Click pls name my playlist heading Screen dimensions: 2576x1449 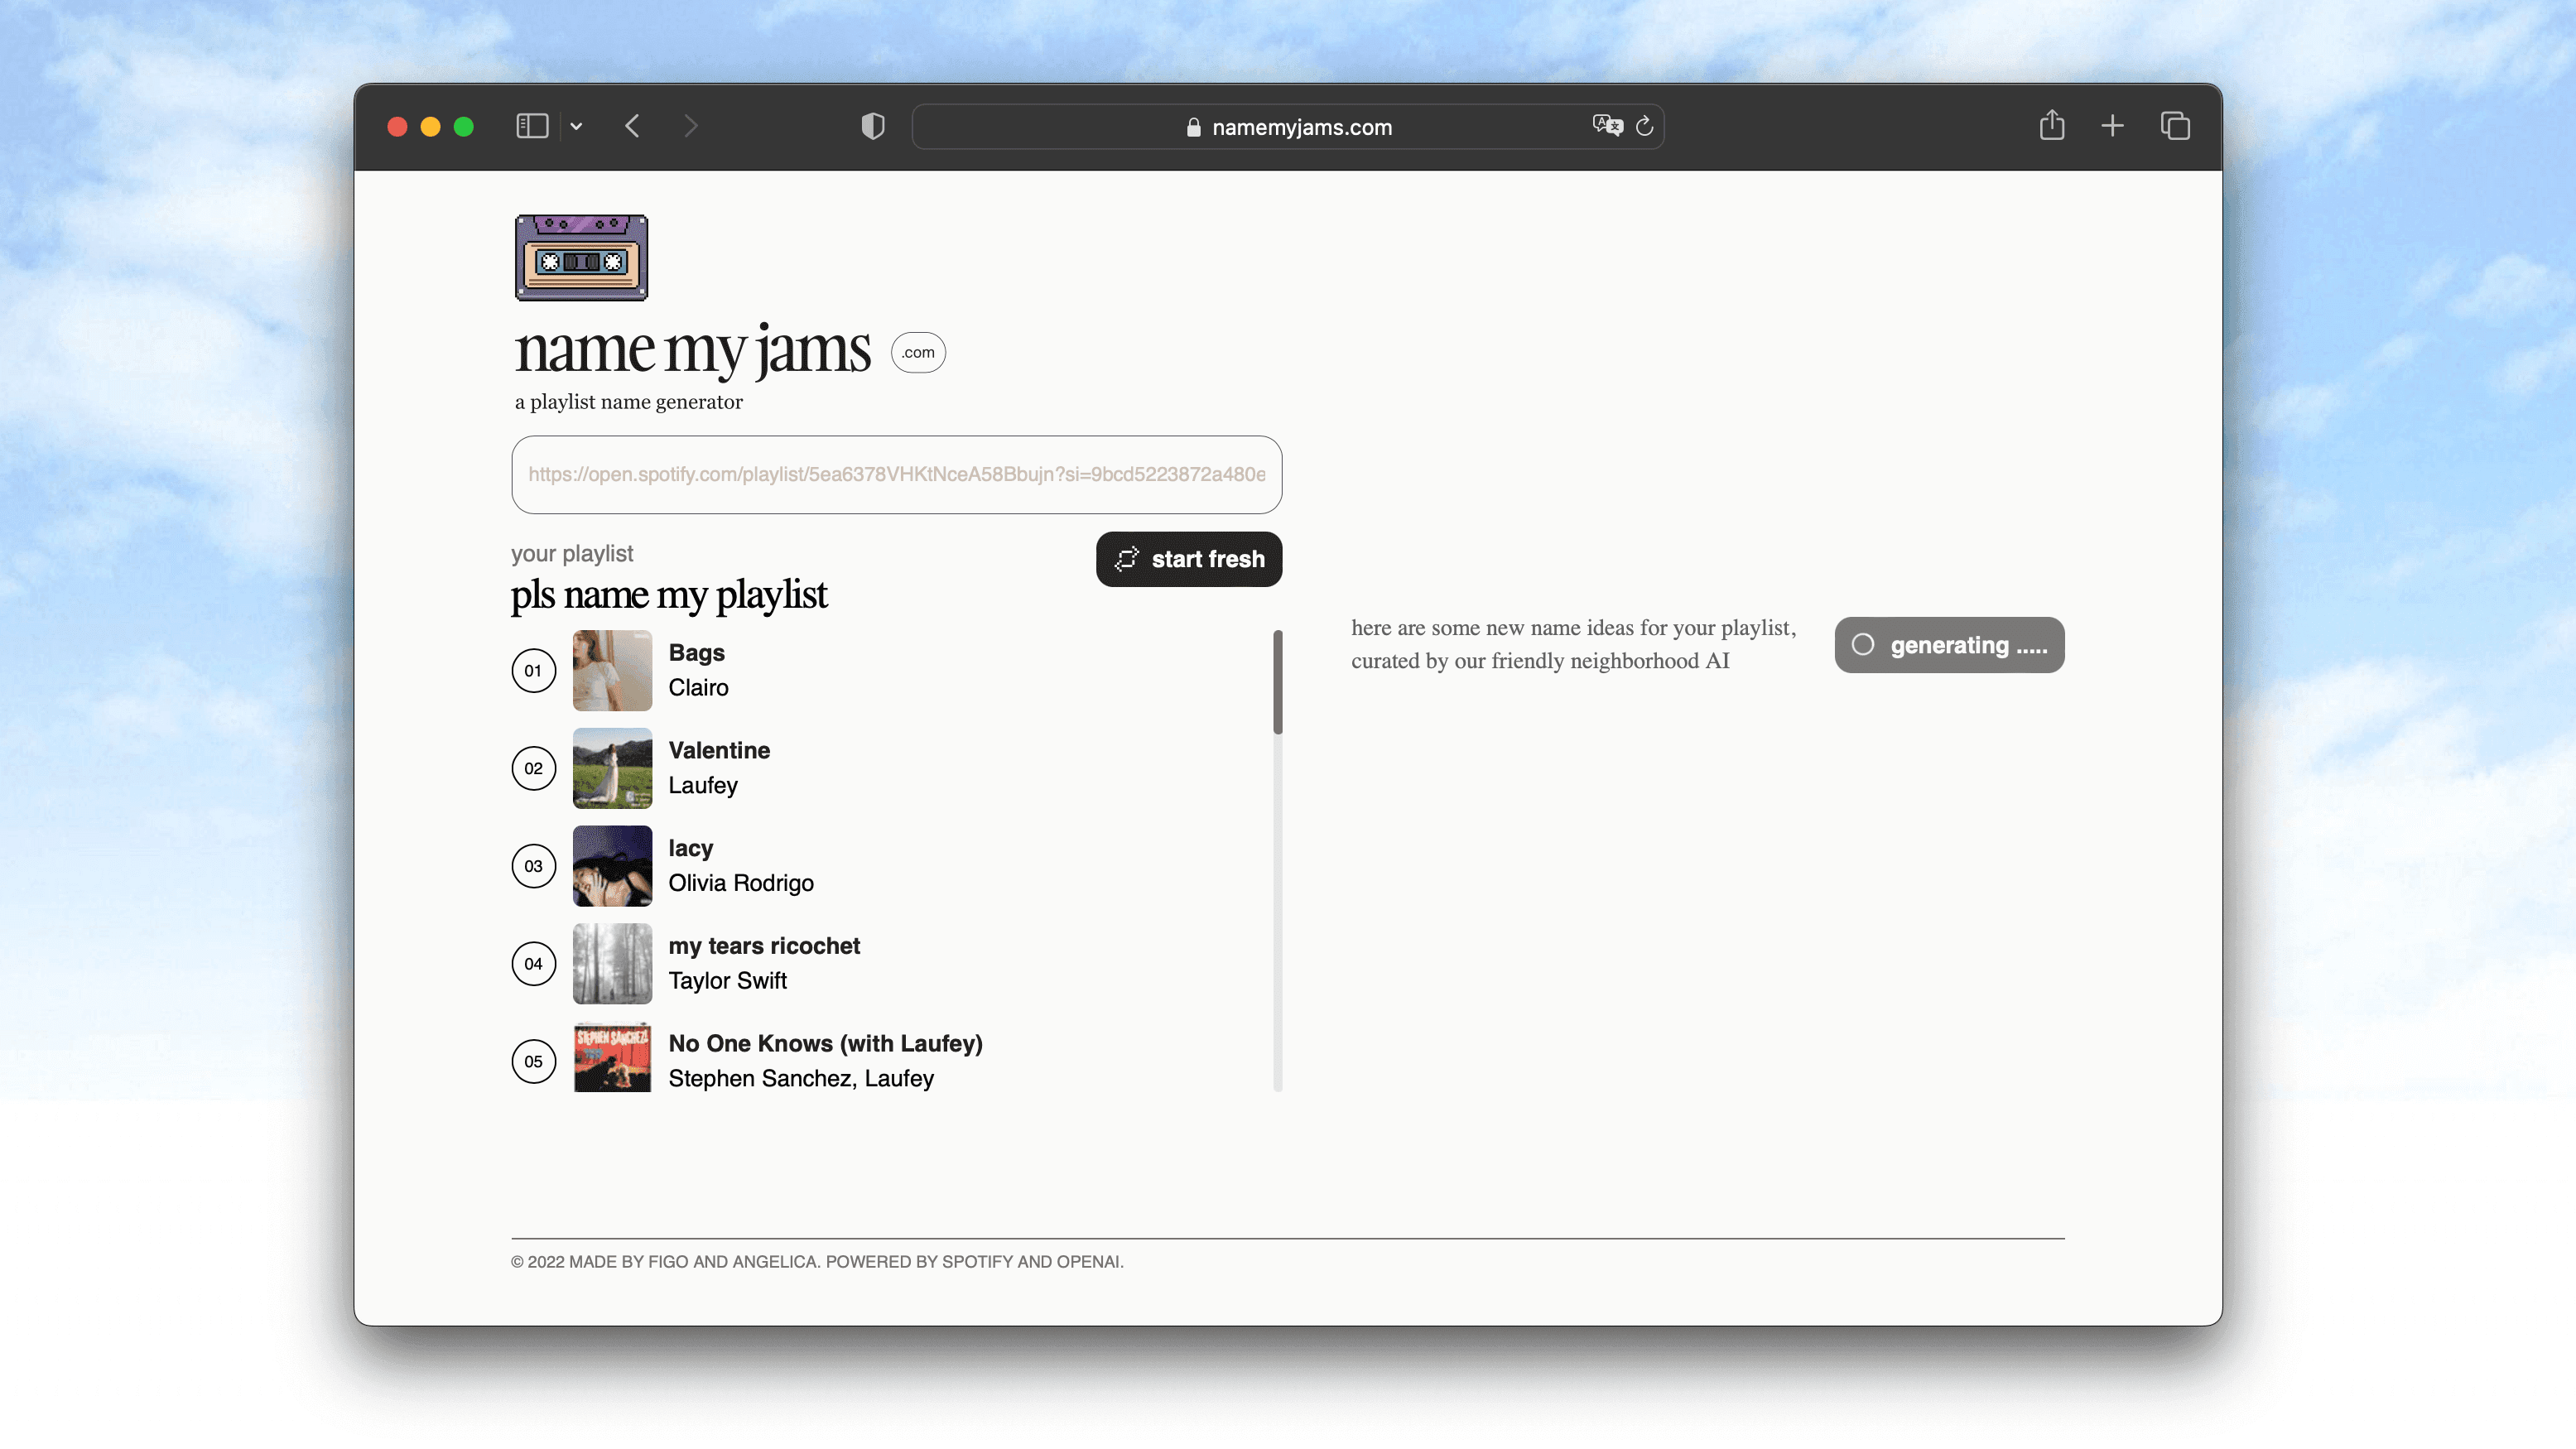coord(669,595)
